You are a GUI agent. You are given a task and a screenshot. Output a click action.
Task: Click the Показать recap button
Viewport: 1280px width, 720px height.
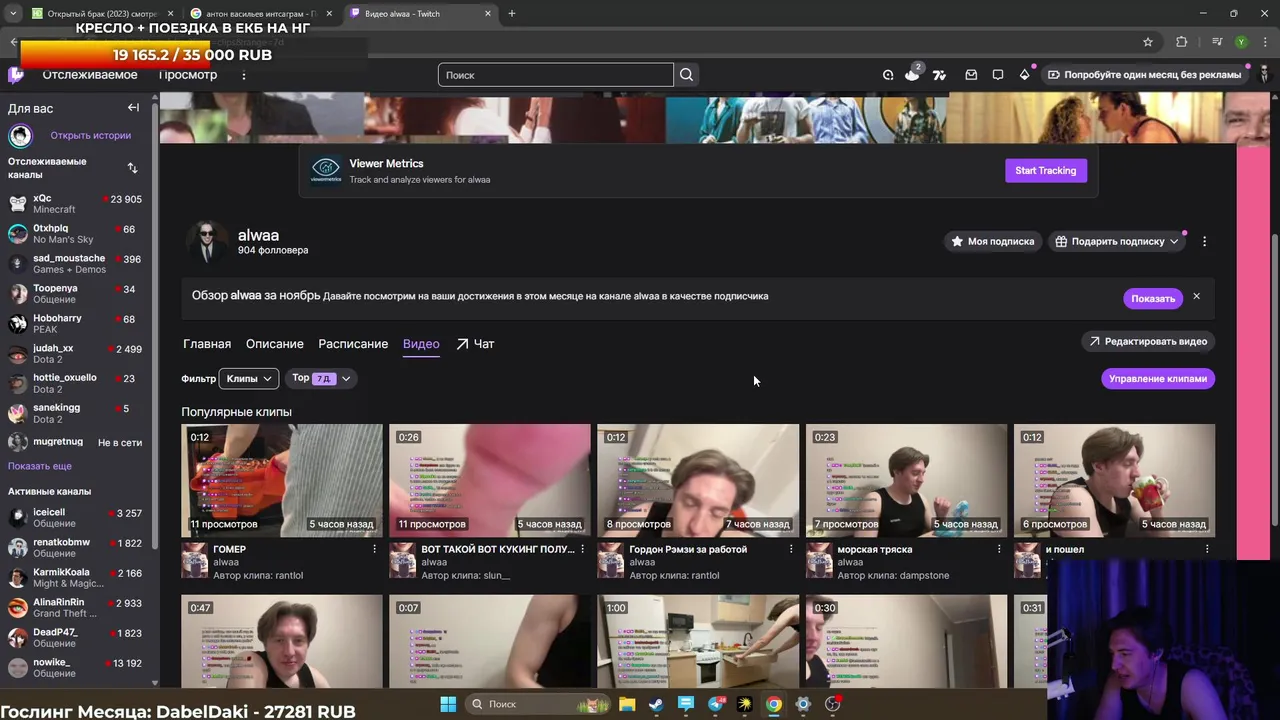pos(1153,298)
